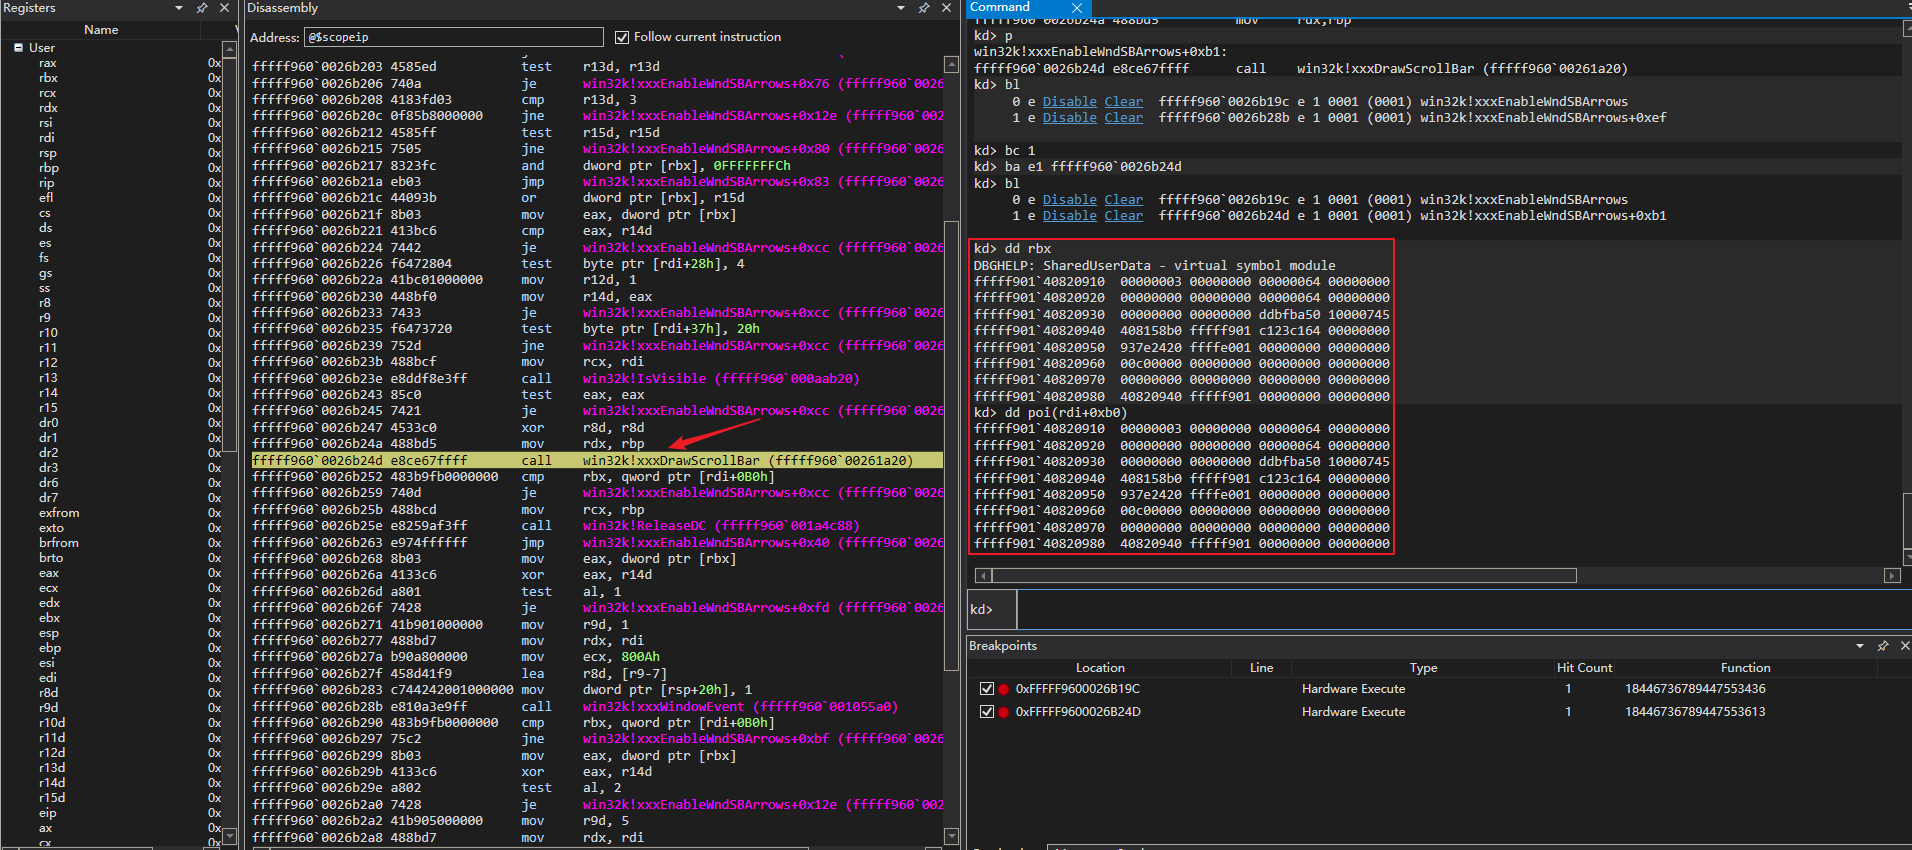Close the Registers panel
The width and height of the screenshot is (1912, 850).
click(224, 8)
